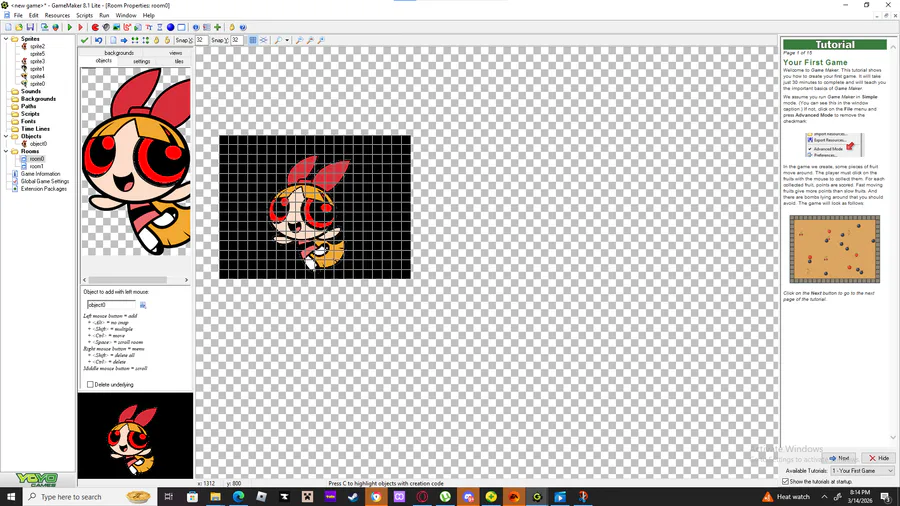Click Next in the Tutorial panel
Image resolution: width=900 pixels, height=506 pixels.
(x=839, y=458)
